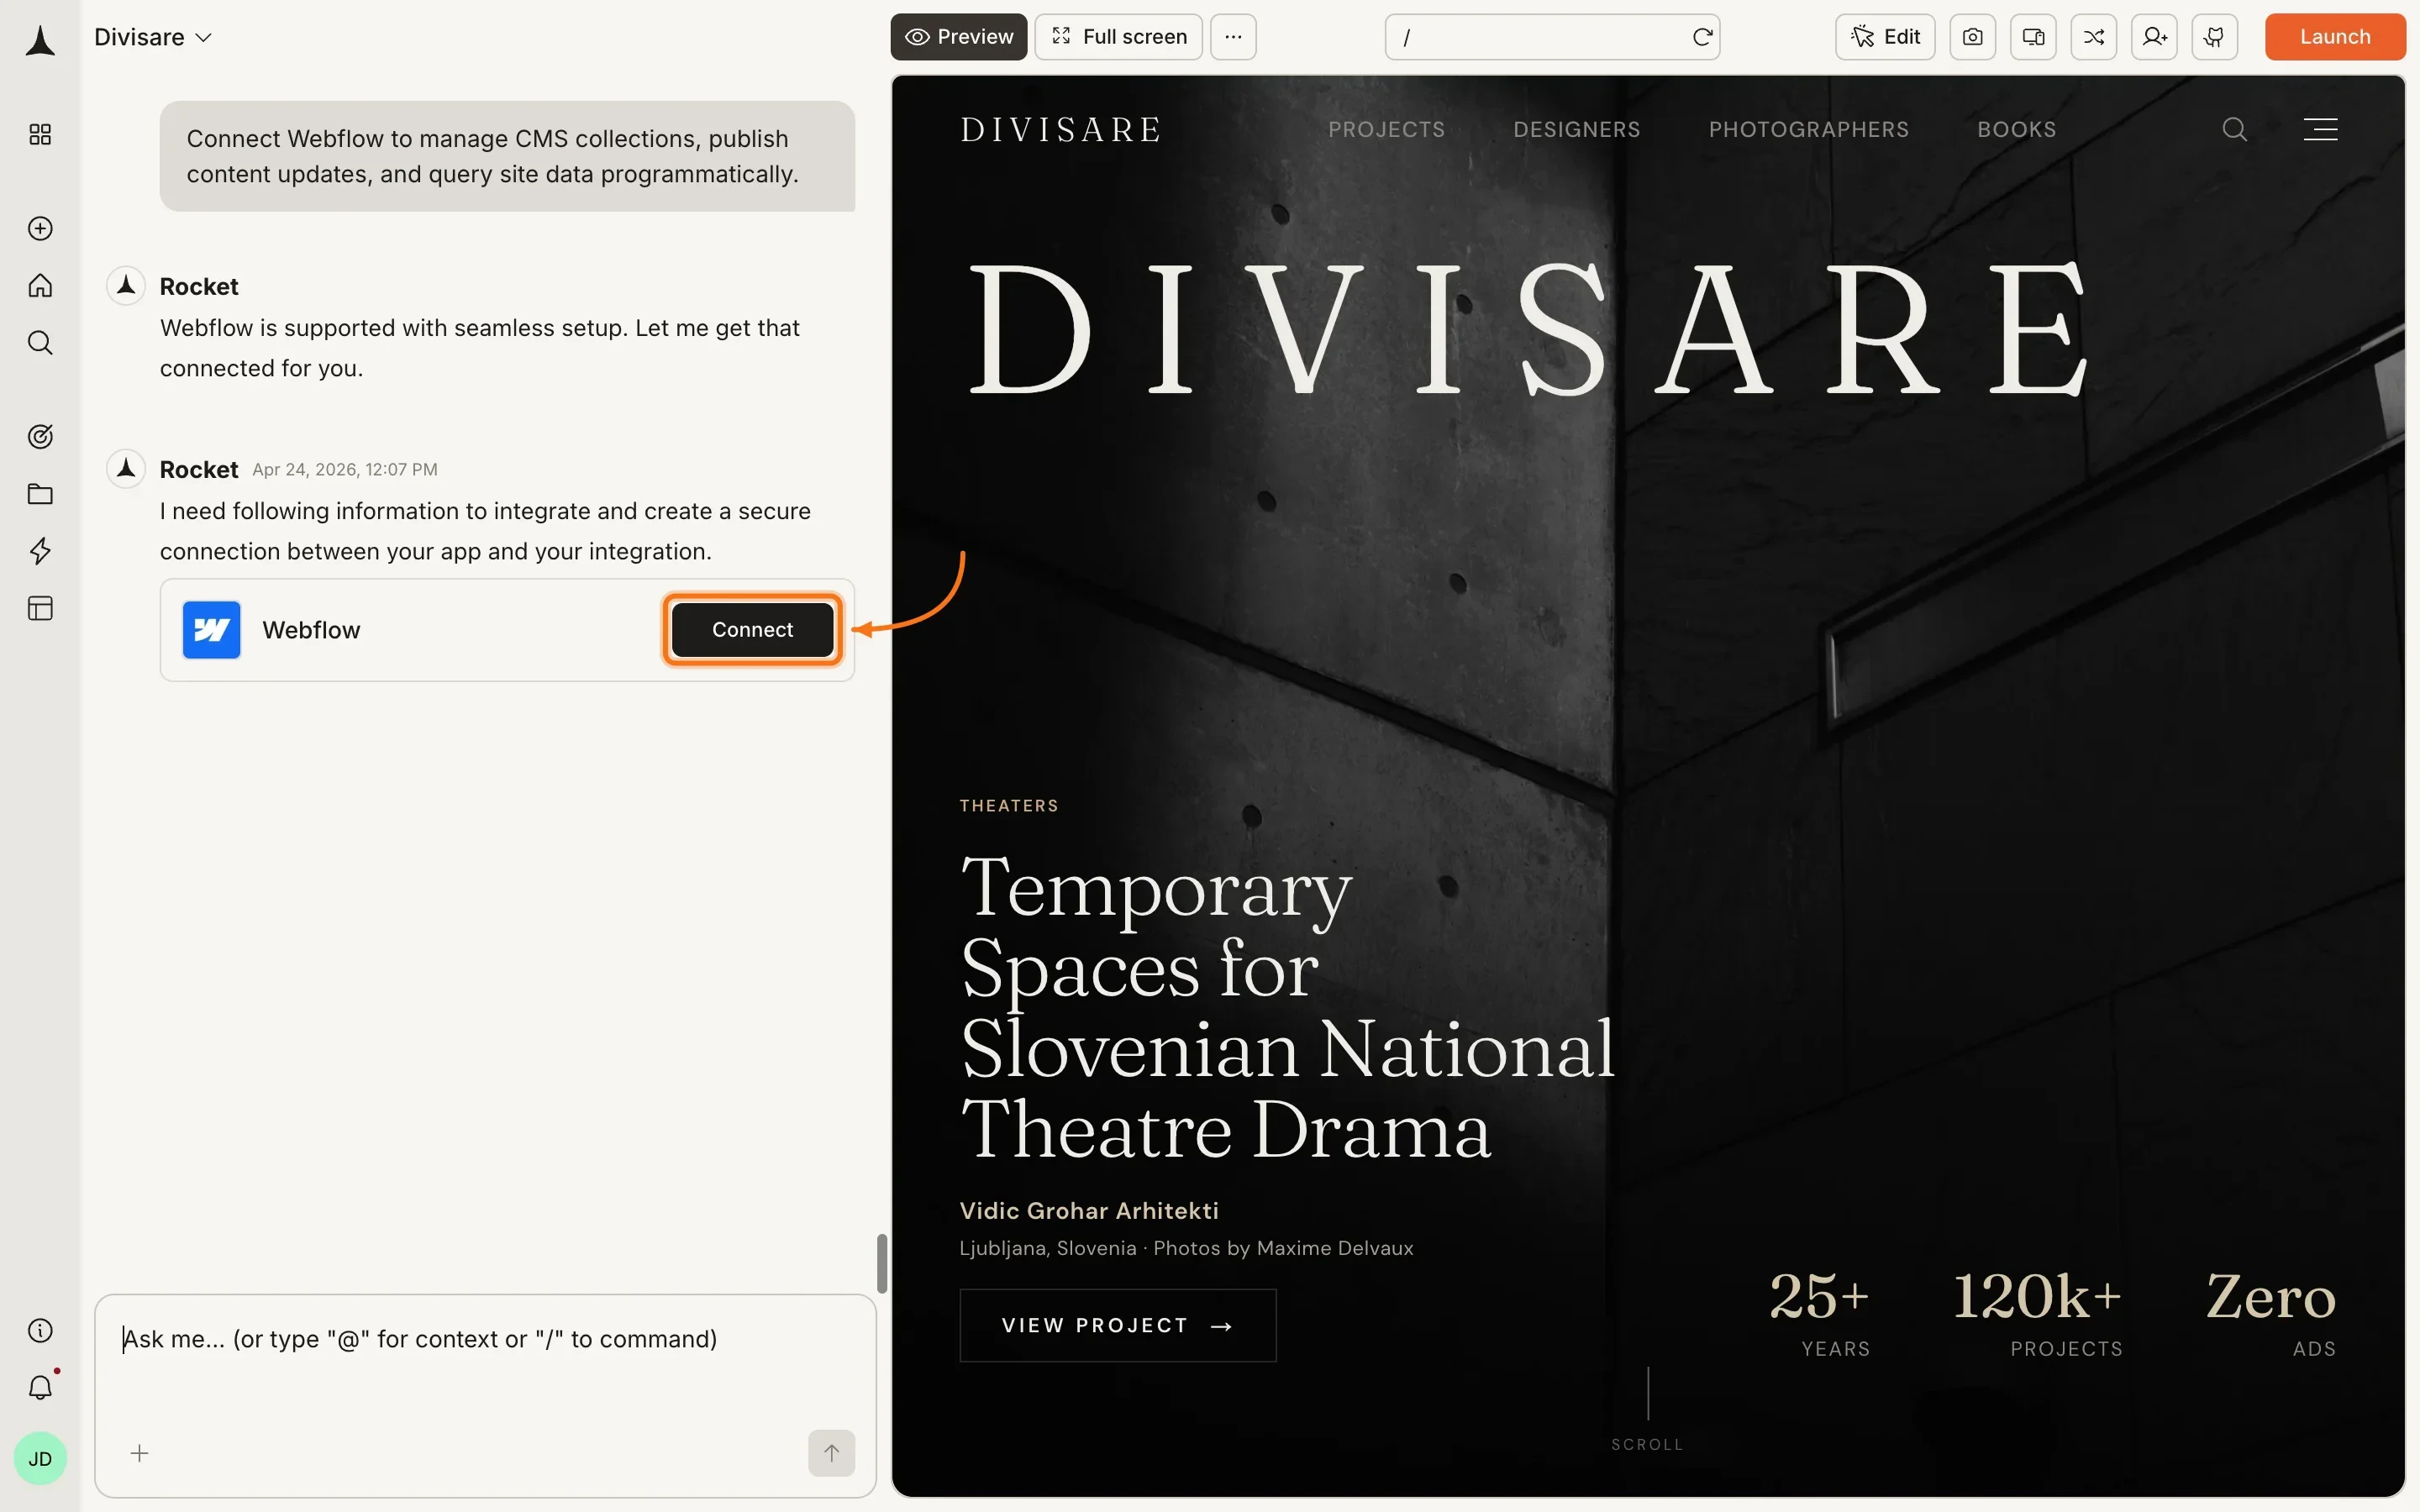Click the magnifier search icon in sidebar
The image size is (2420, 1512).
[40, 343]
